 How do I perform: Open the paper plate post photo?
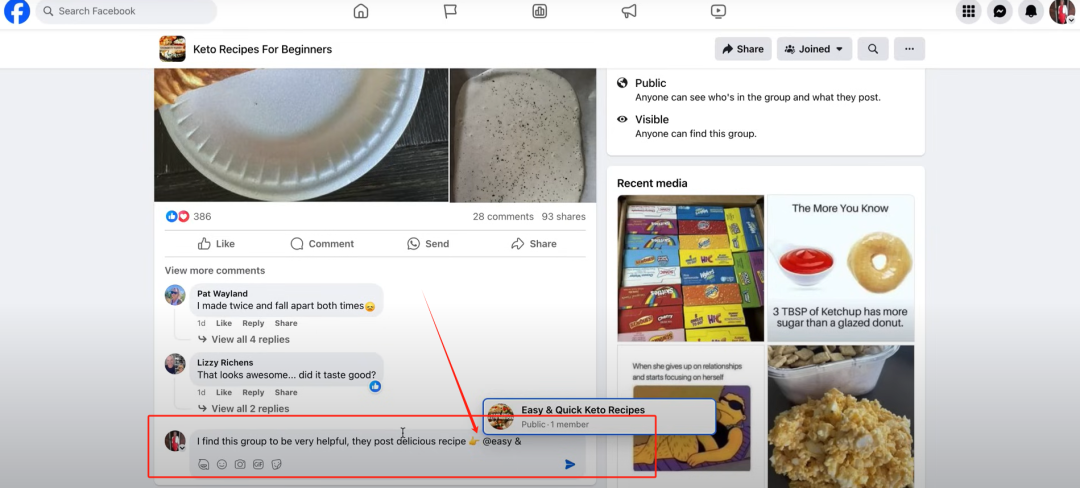(301, 135)
